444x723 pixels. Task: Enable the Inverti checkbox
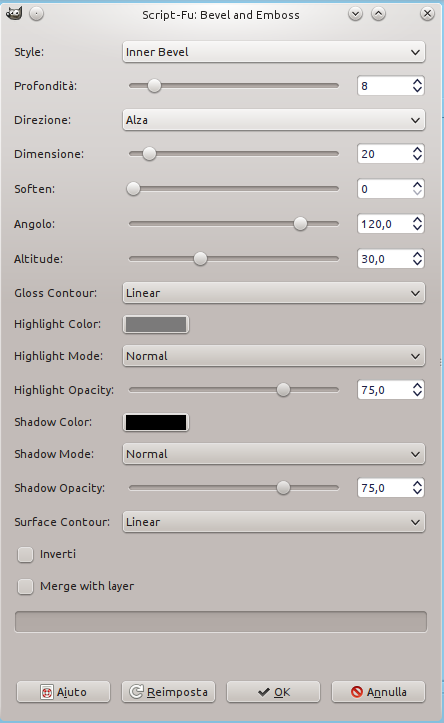(x=25, y=555)
